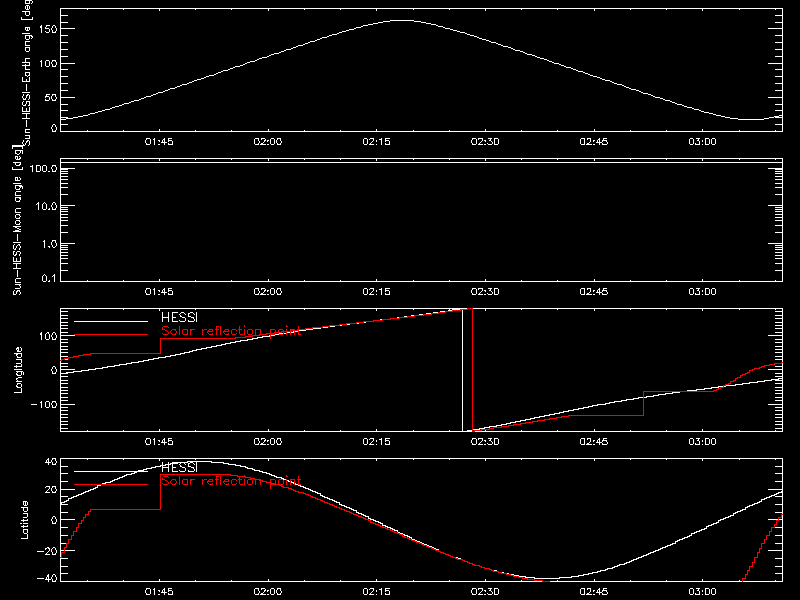Viewport: 800px width, 600px height.
Task: Click 03:00 under the Moon angle plot
Action: point(703,291)
